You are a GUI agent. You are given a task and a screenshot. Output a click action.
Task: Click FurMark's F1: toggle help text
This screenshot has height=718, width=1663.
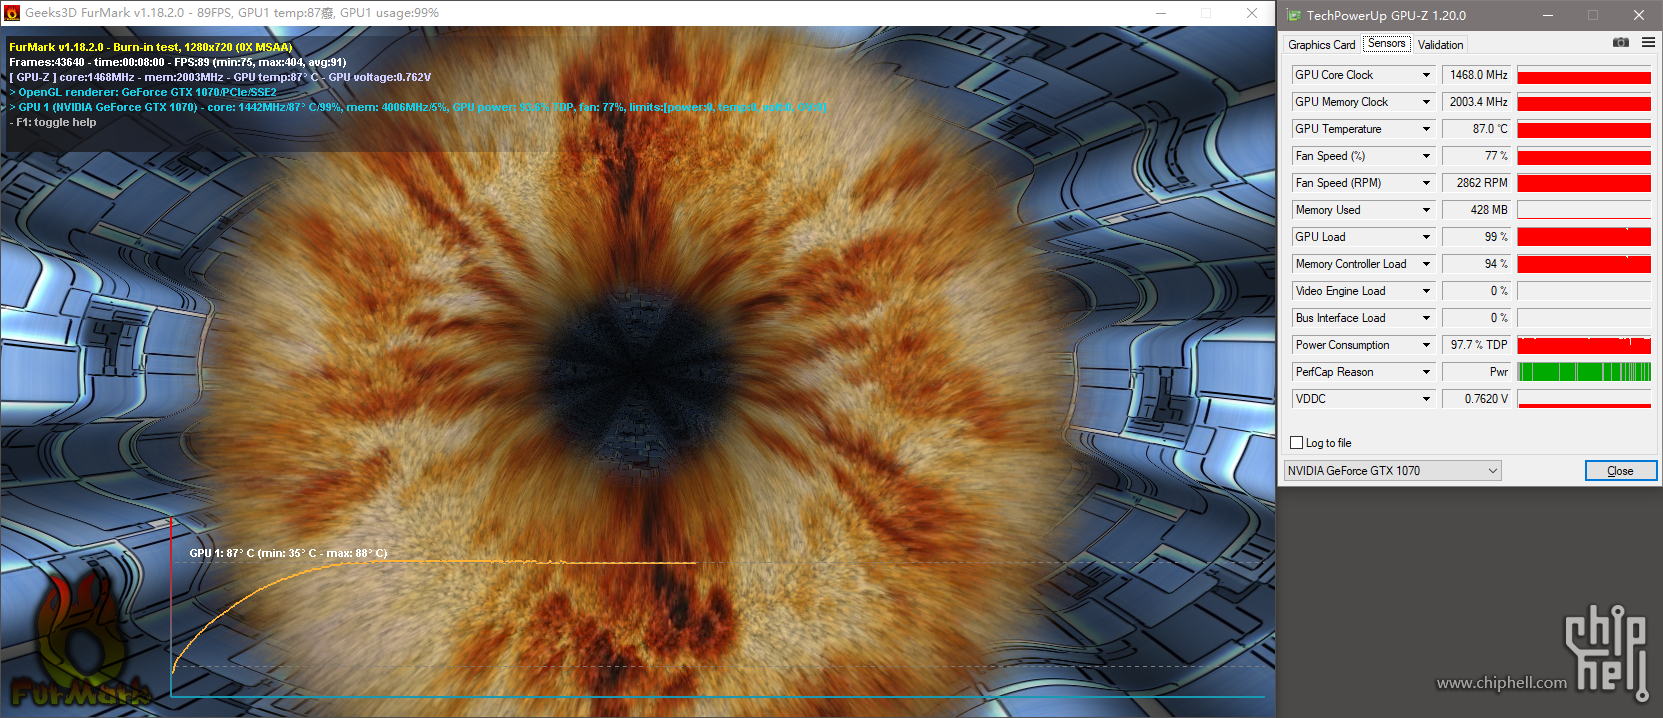click(x=53, y=122)
